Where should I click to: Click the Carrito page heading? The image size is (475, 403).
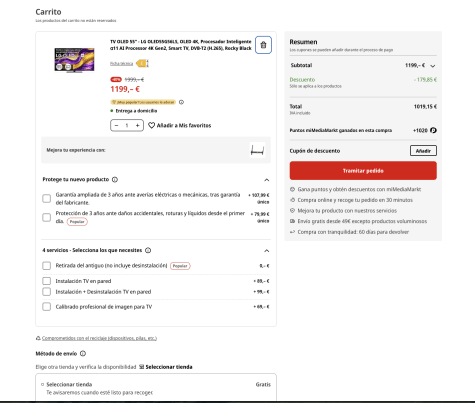point(48,12)
